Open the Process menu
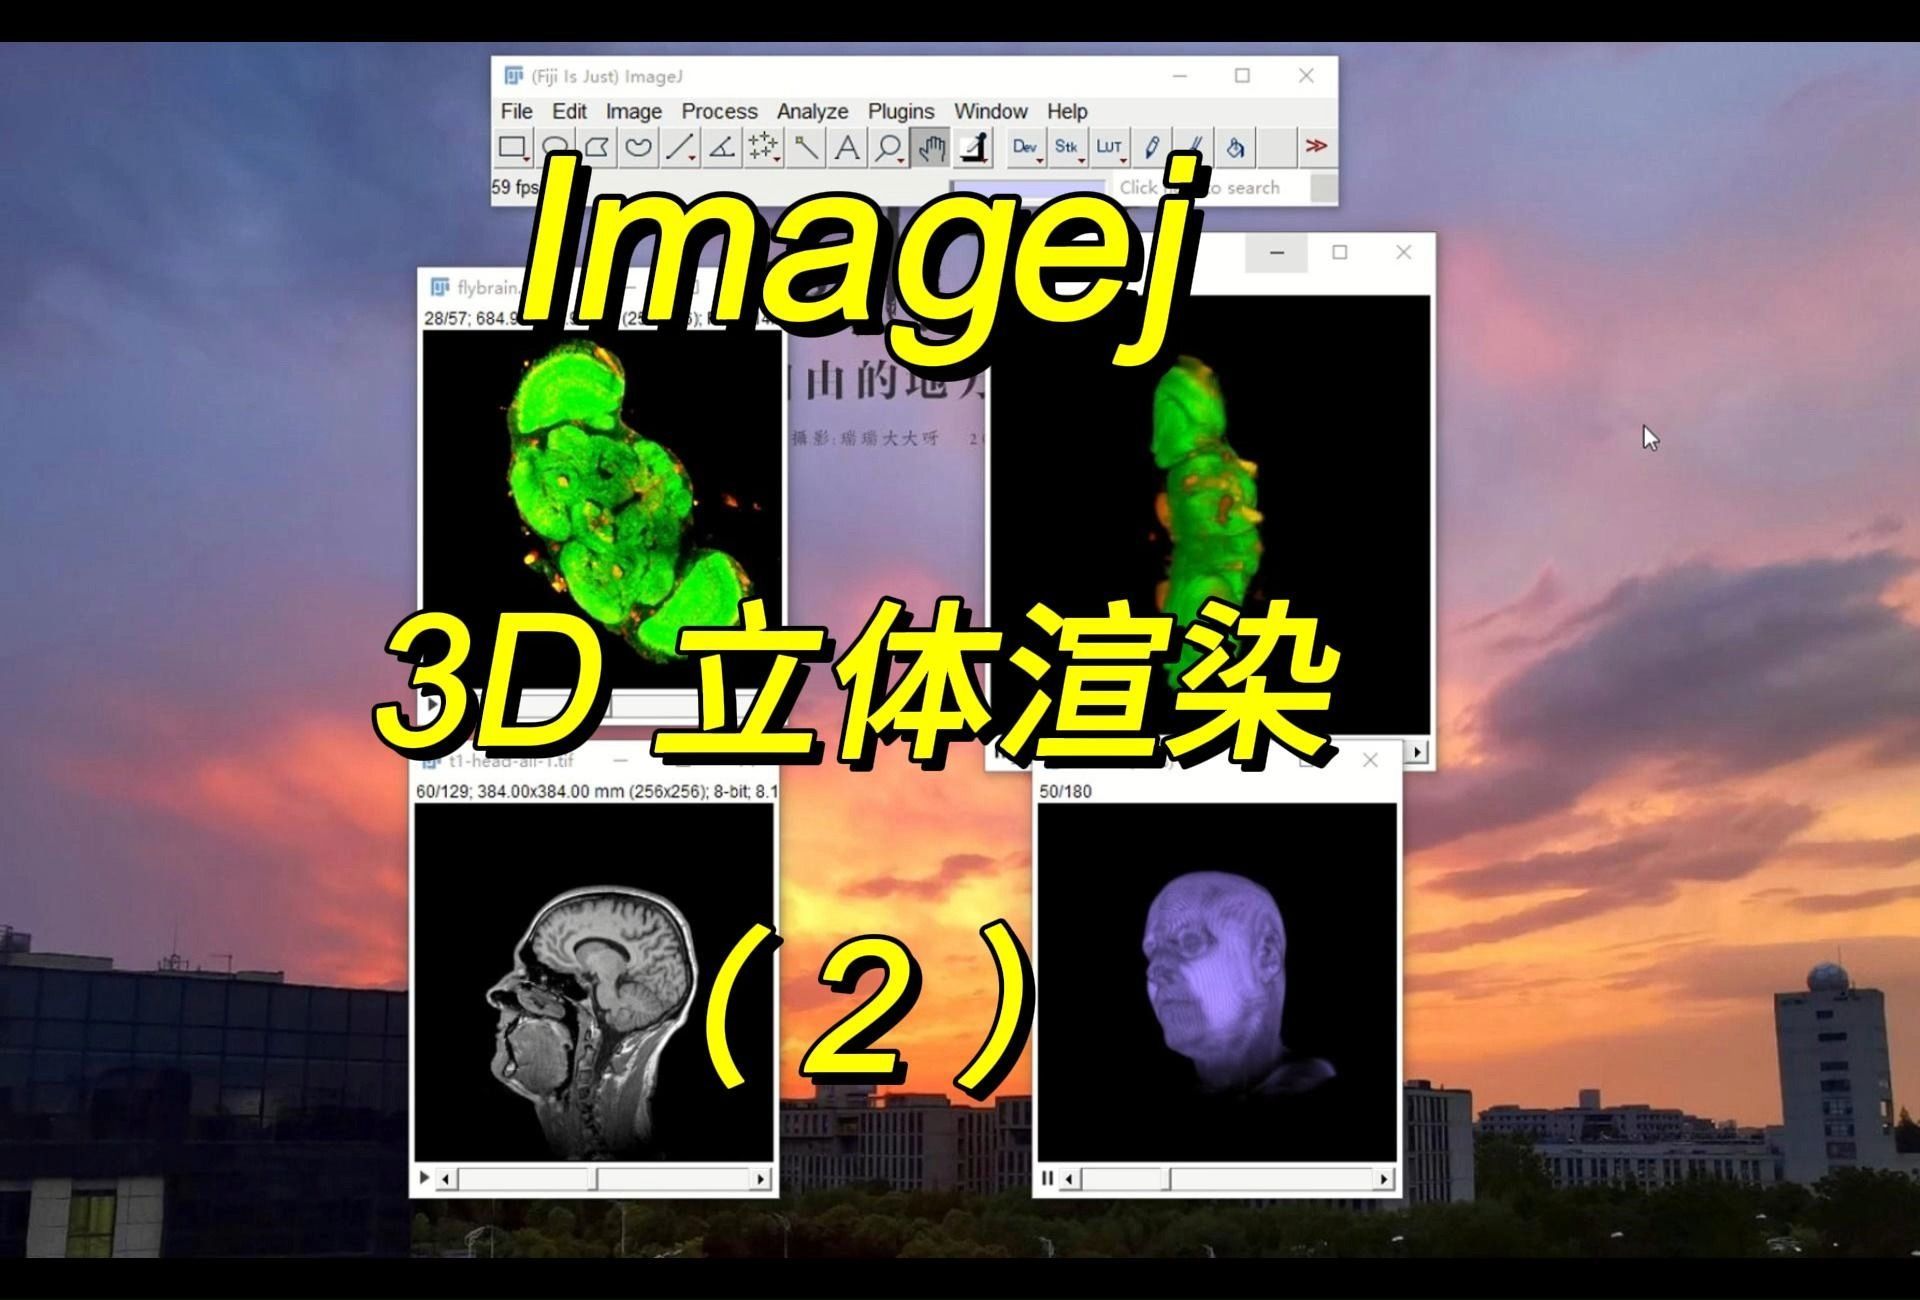The image size is (1920, 1300). pos(720,111)
